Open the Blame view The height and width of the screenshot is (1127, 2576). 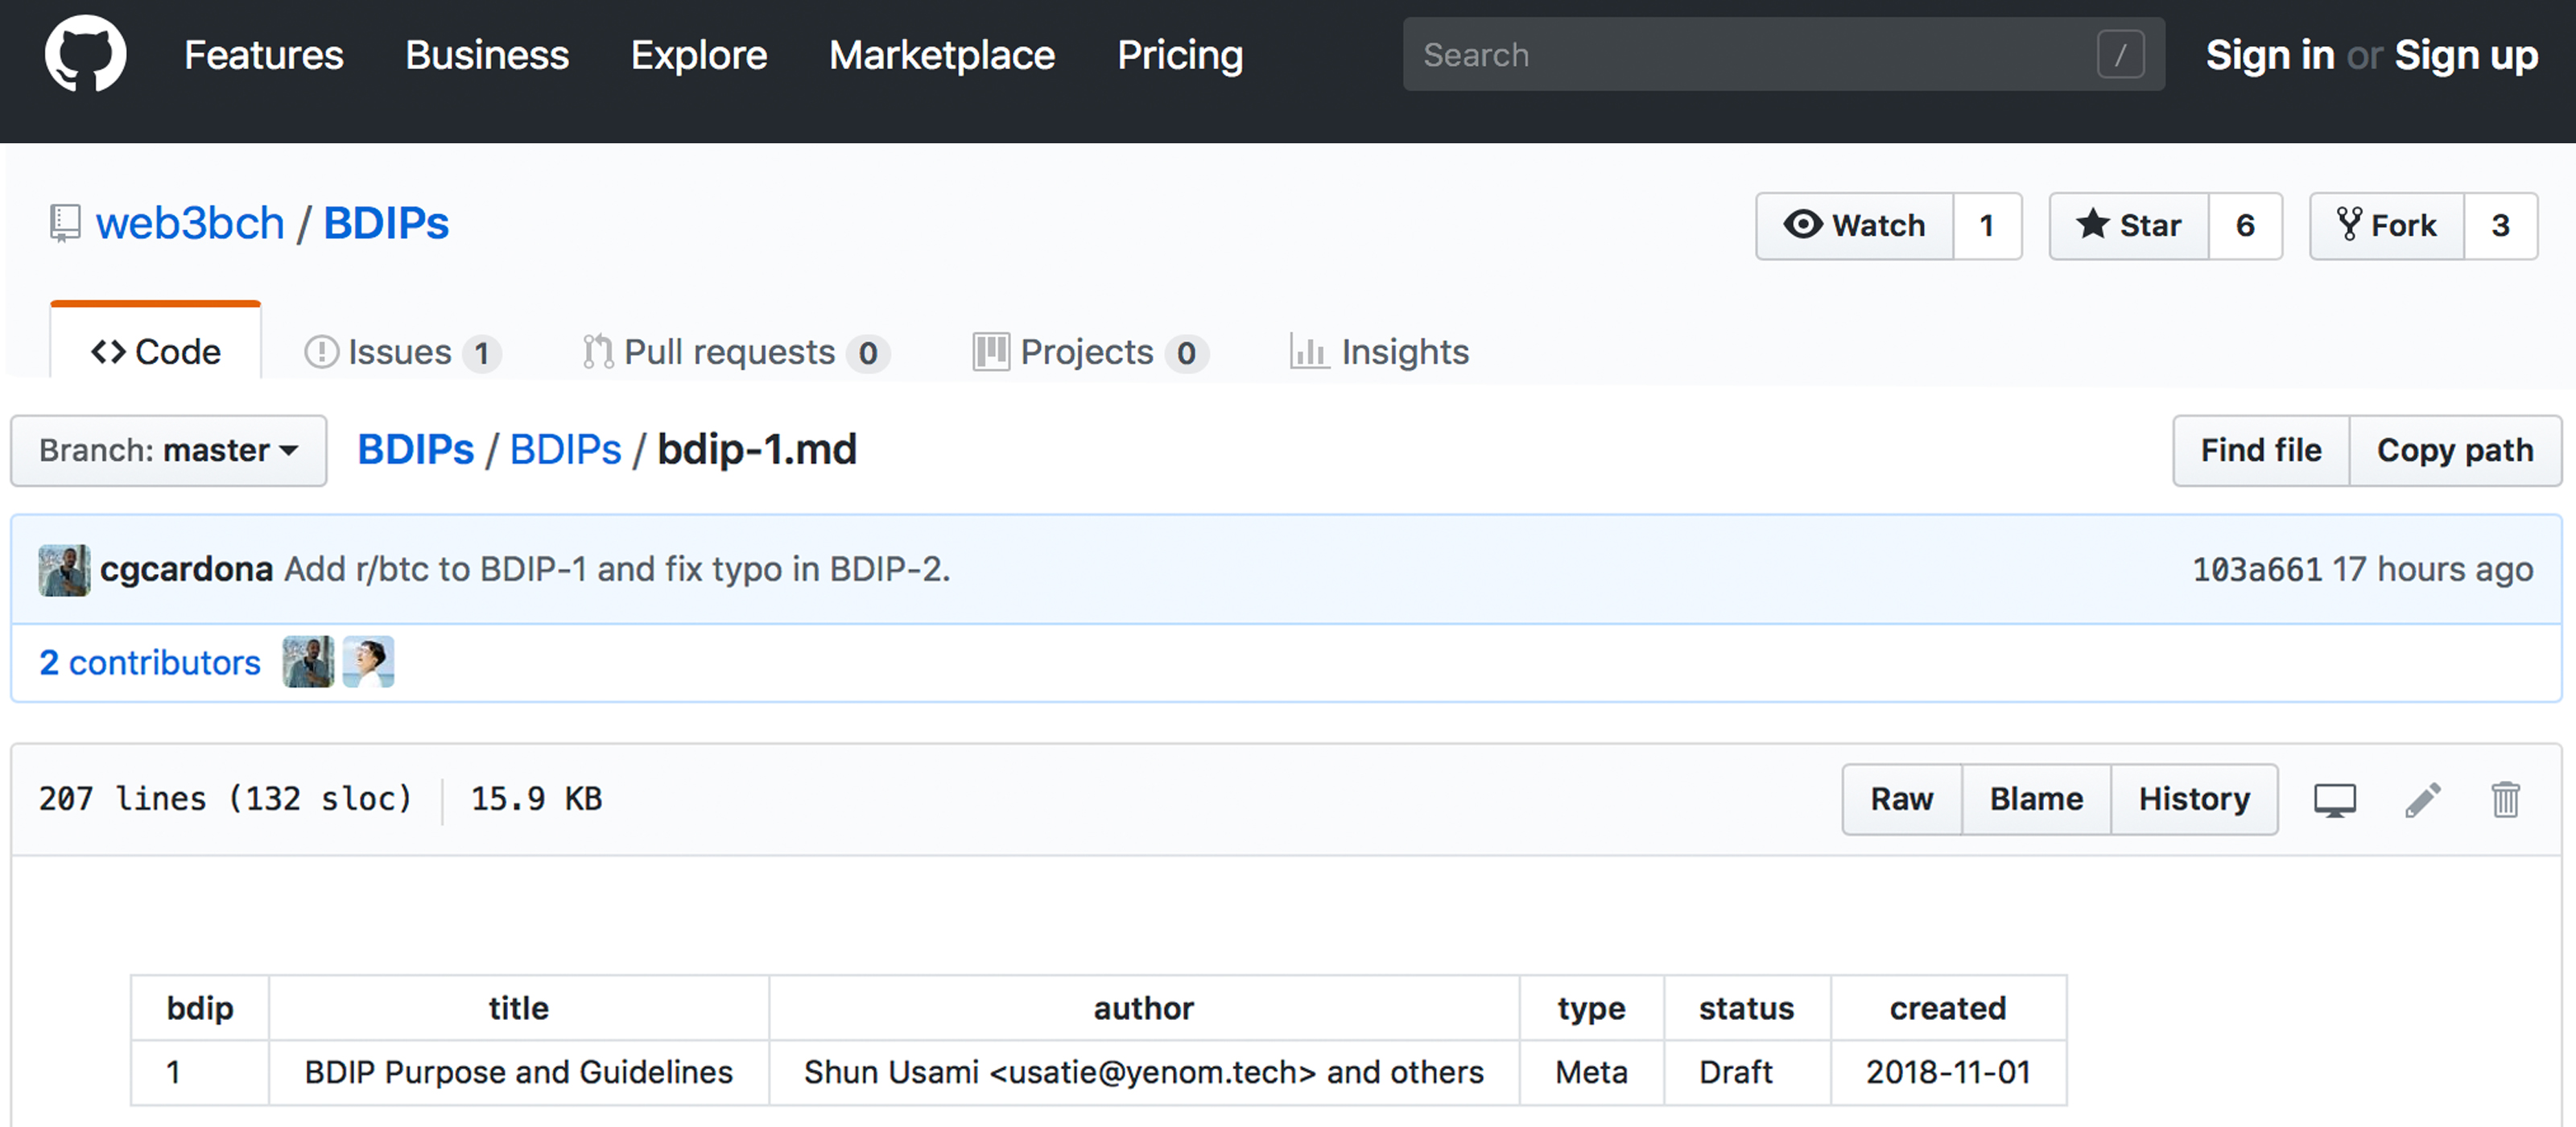click(x=2036, y=799)
